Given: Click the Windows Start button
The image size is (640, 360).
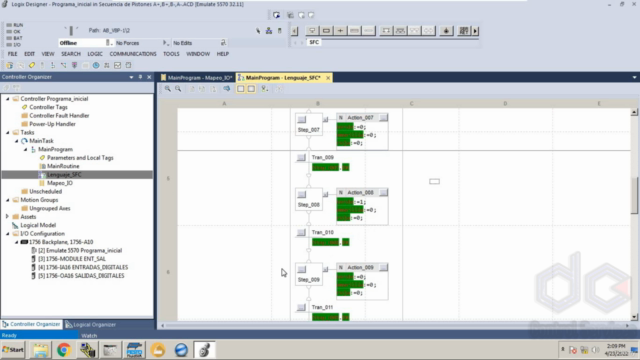Looking at the screenshot, I should tap(13, 350).
